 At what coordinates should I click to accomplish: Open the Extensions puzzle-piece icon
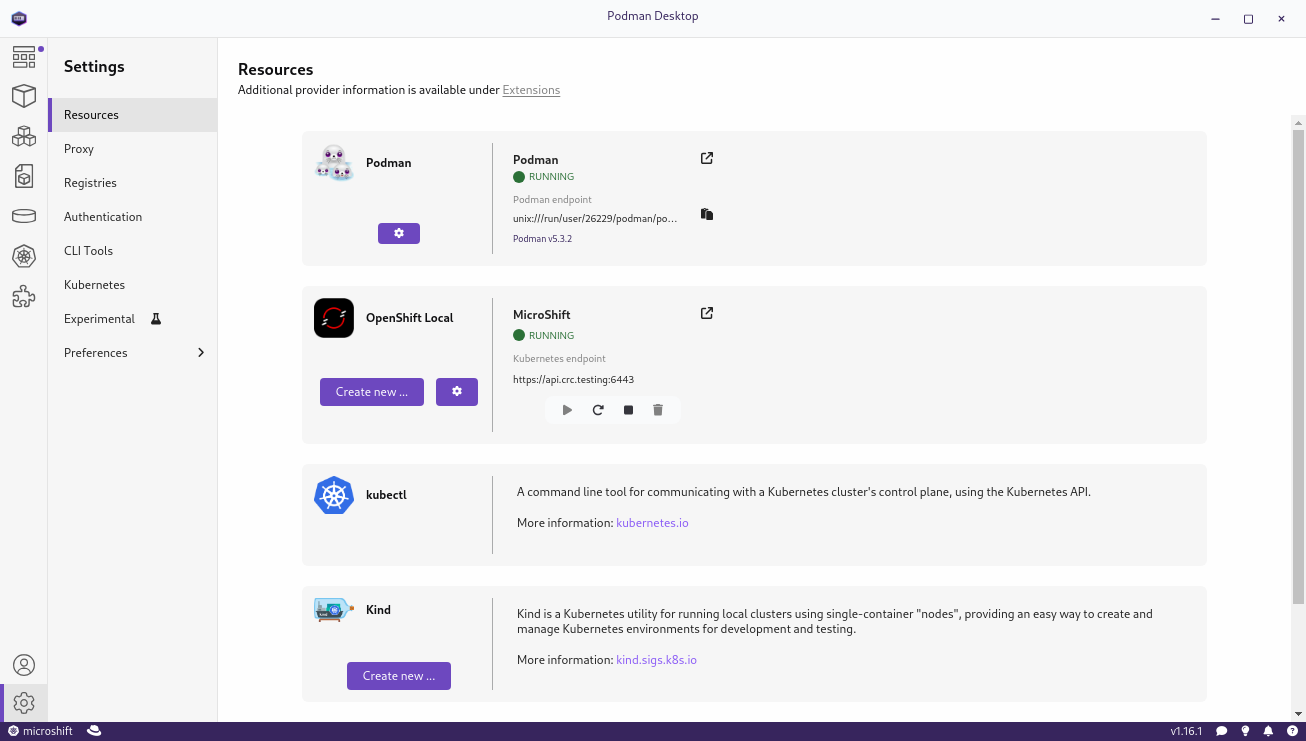click(x=24, y=296)
